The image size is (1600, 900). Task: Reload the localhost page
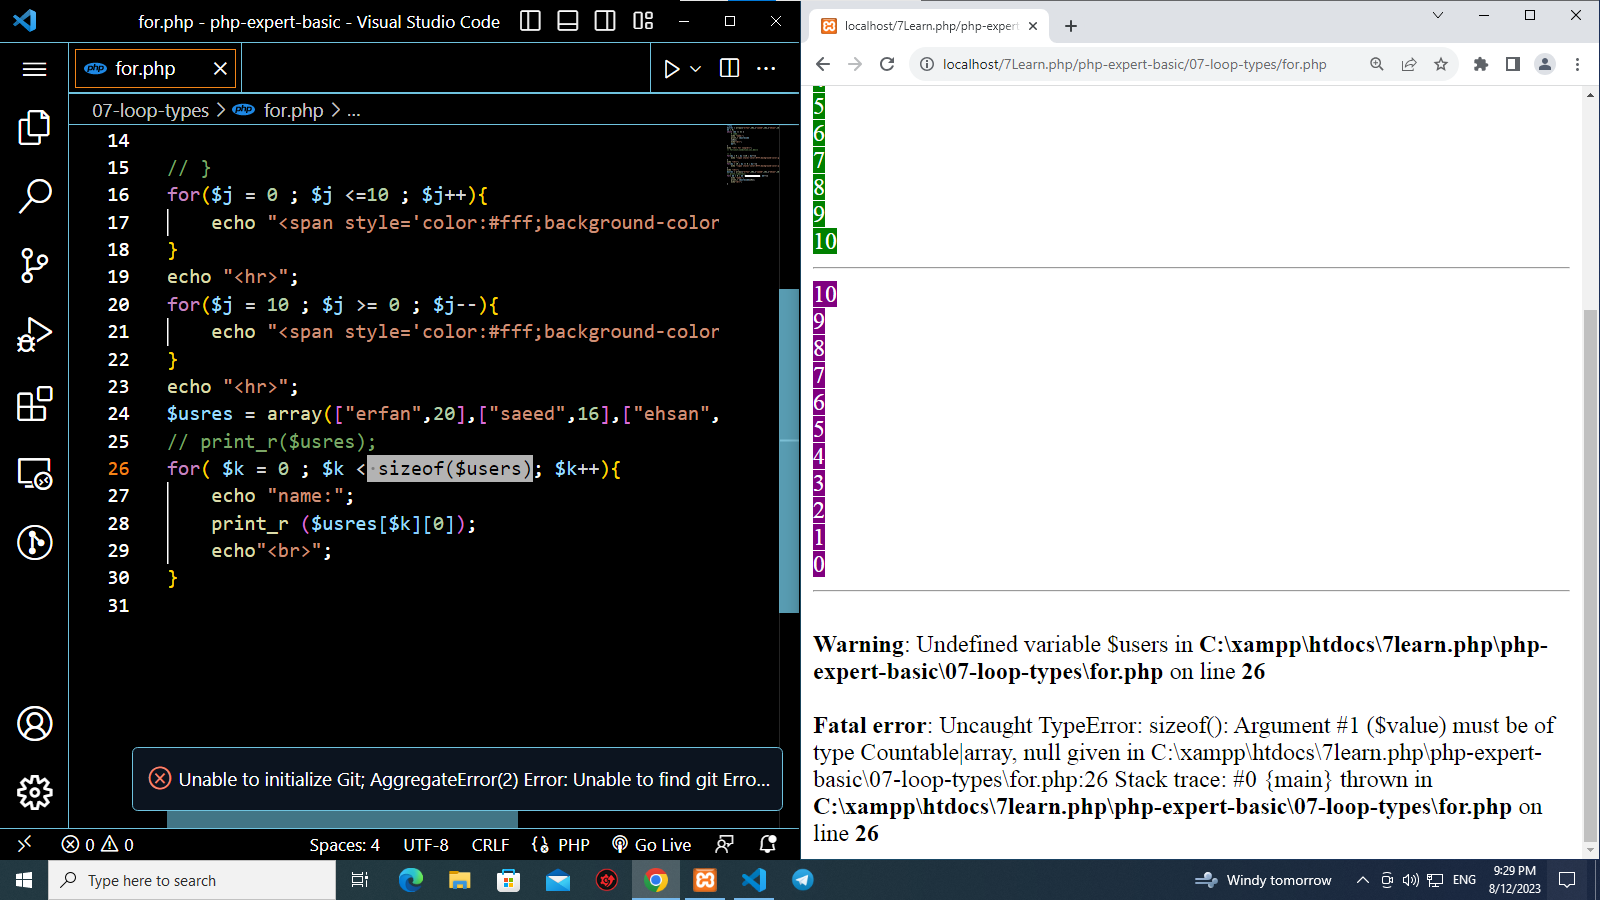click(887, 64)
